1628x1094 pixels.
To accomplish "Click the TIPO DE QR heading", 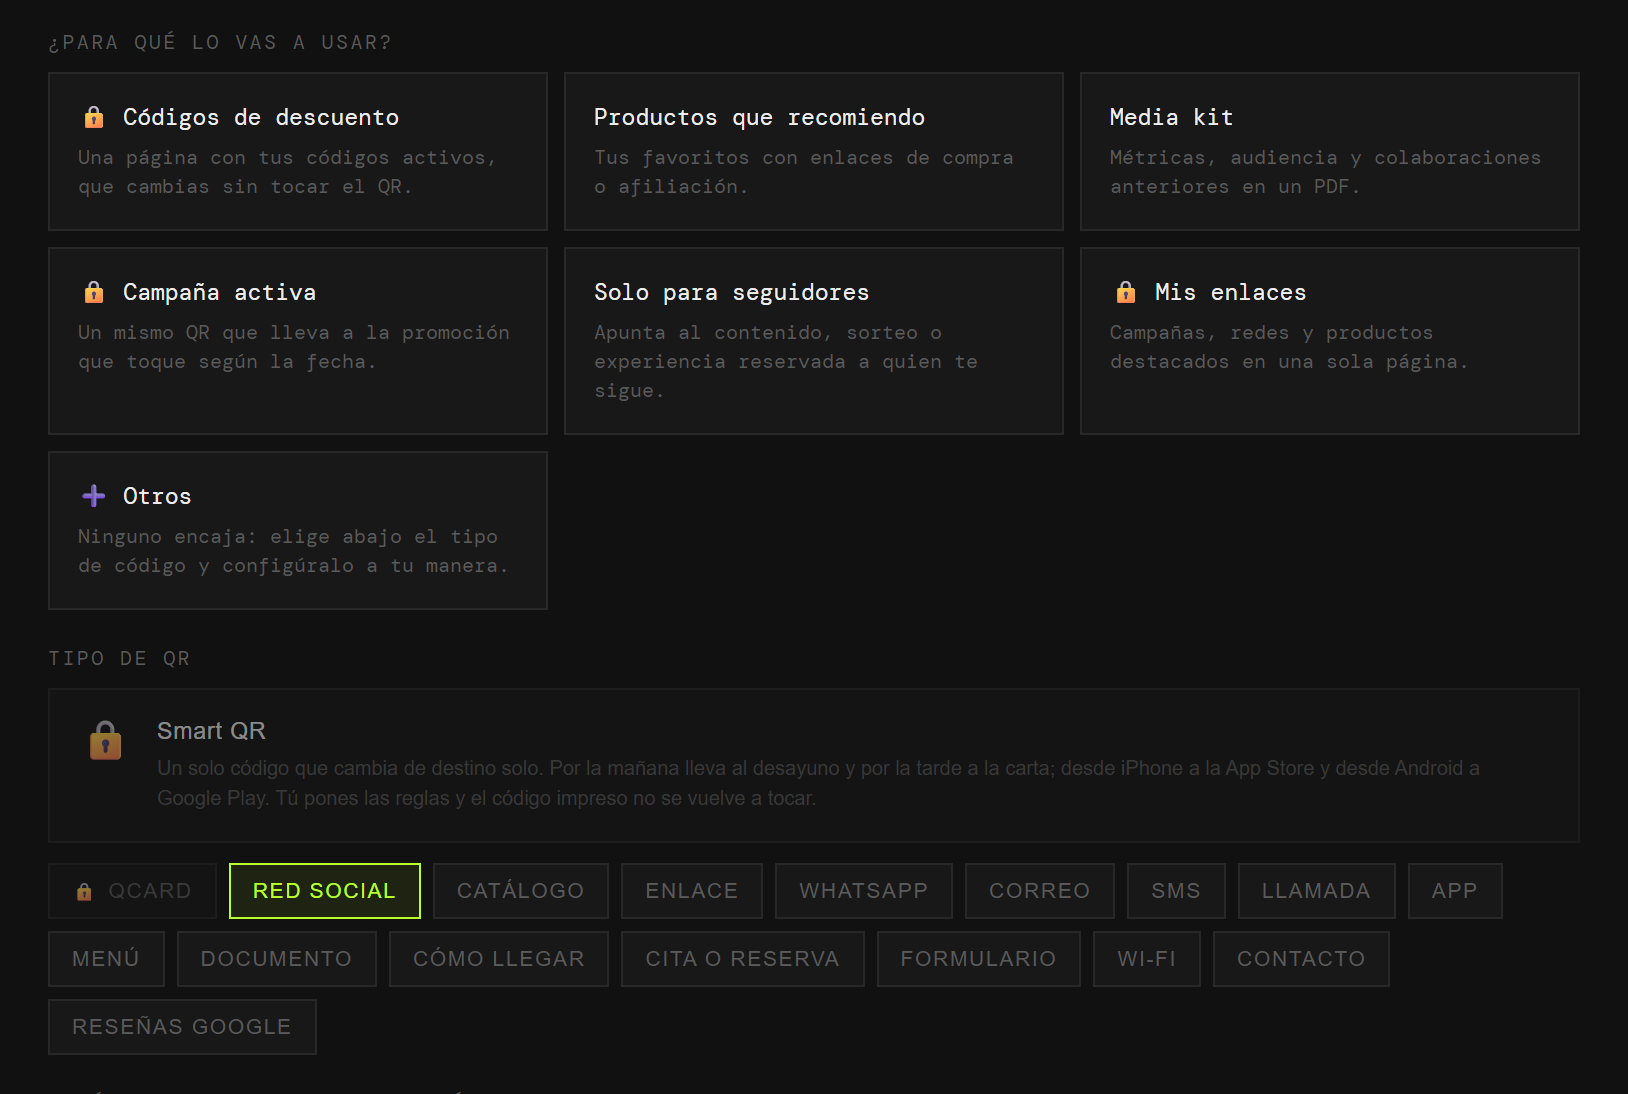I will (x=119, y=658).
